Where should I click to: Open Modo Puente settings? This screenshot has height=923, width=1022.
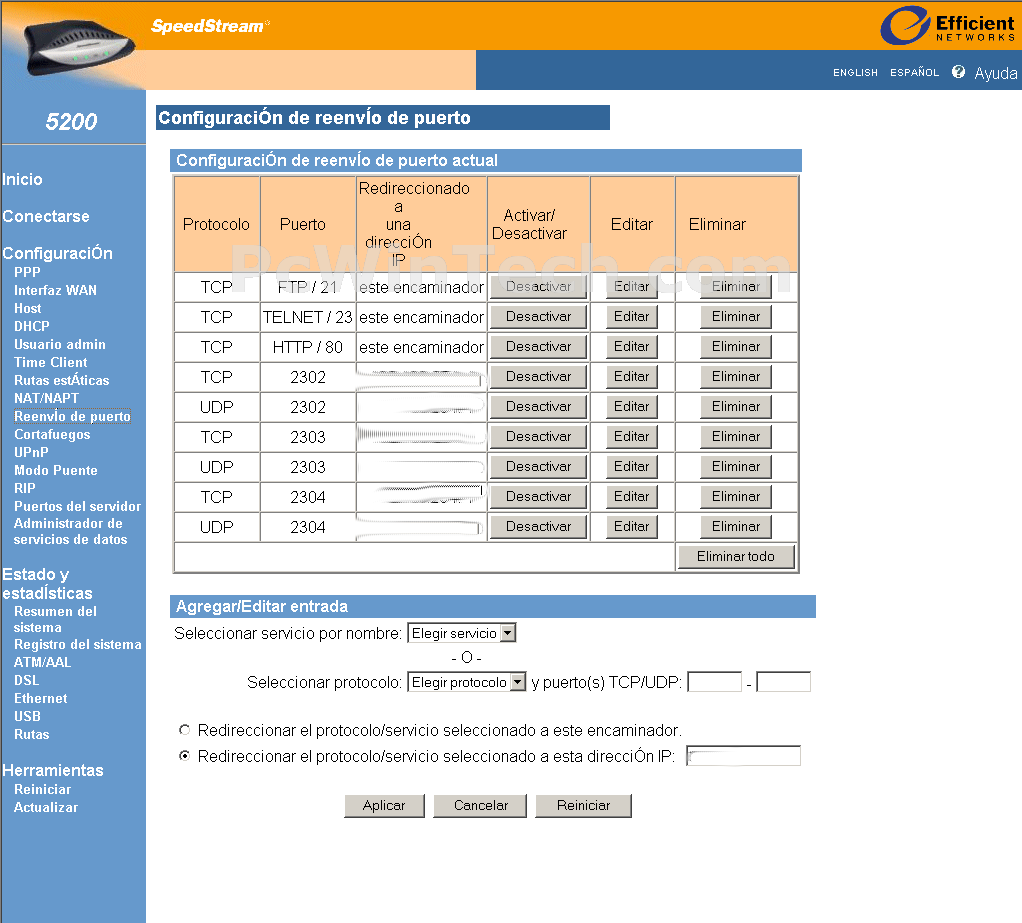pos(56,470)
